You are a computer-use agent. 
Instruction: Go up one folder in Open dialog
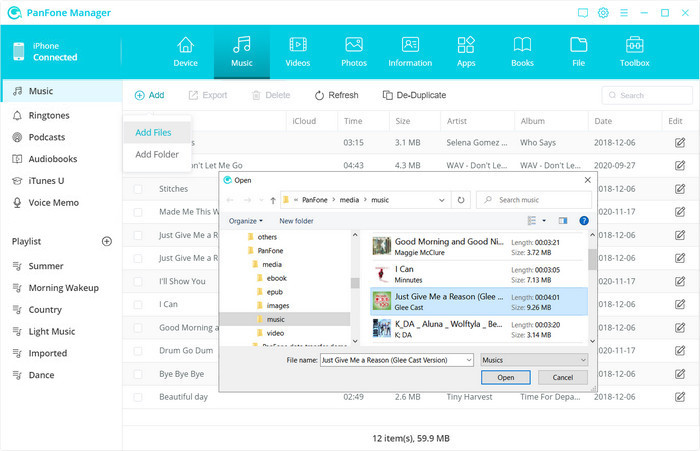pyautogui.click(x=273, y=200)
